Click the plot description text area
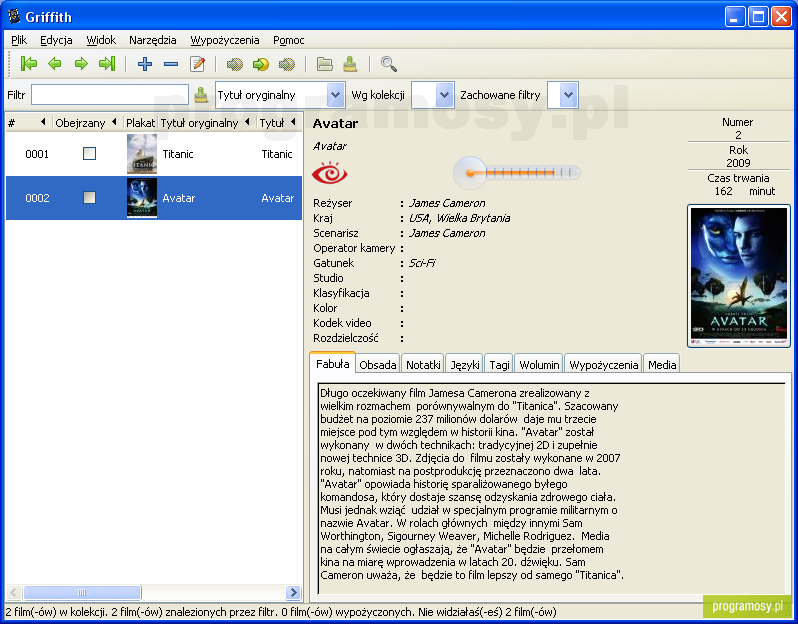 point(551,488)
